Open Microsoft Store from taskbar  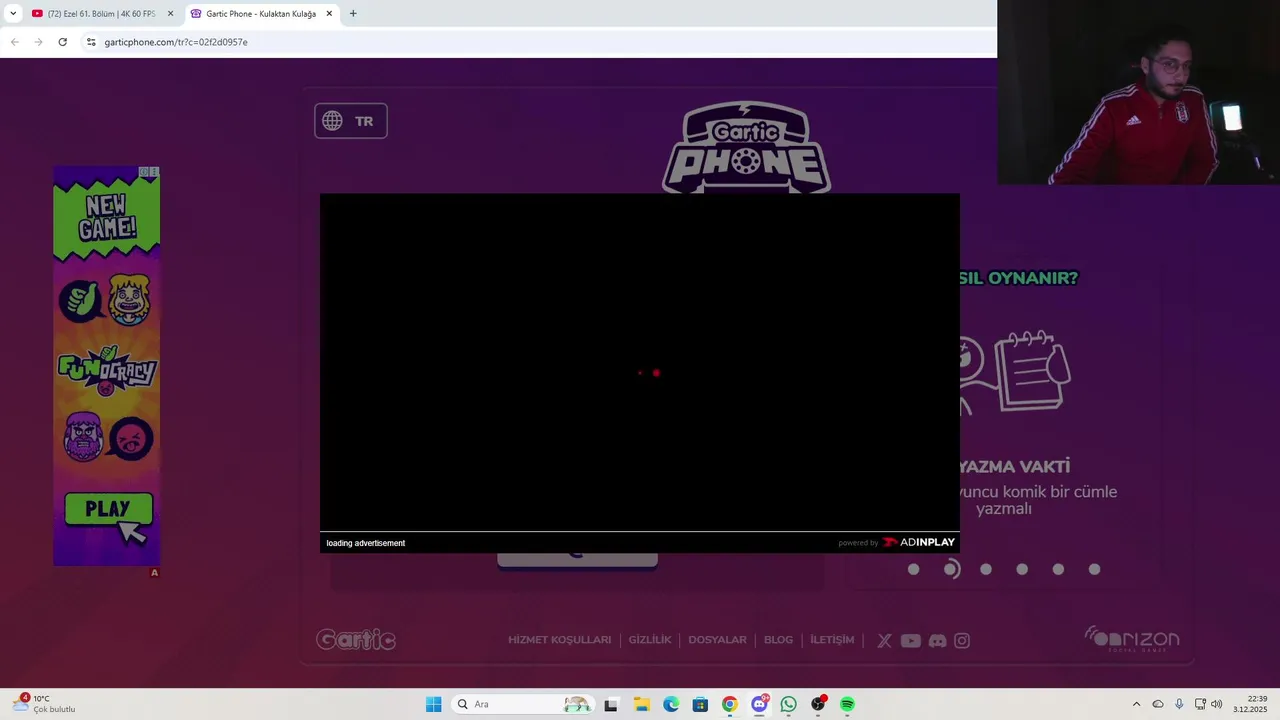(x=700, y=704)
